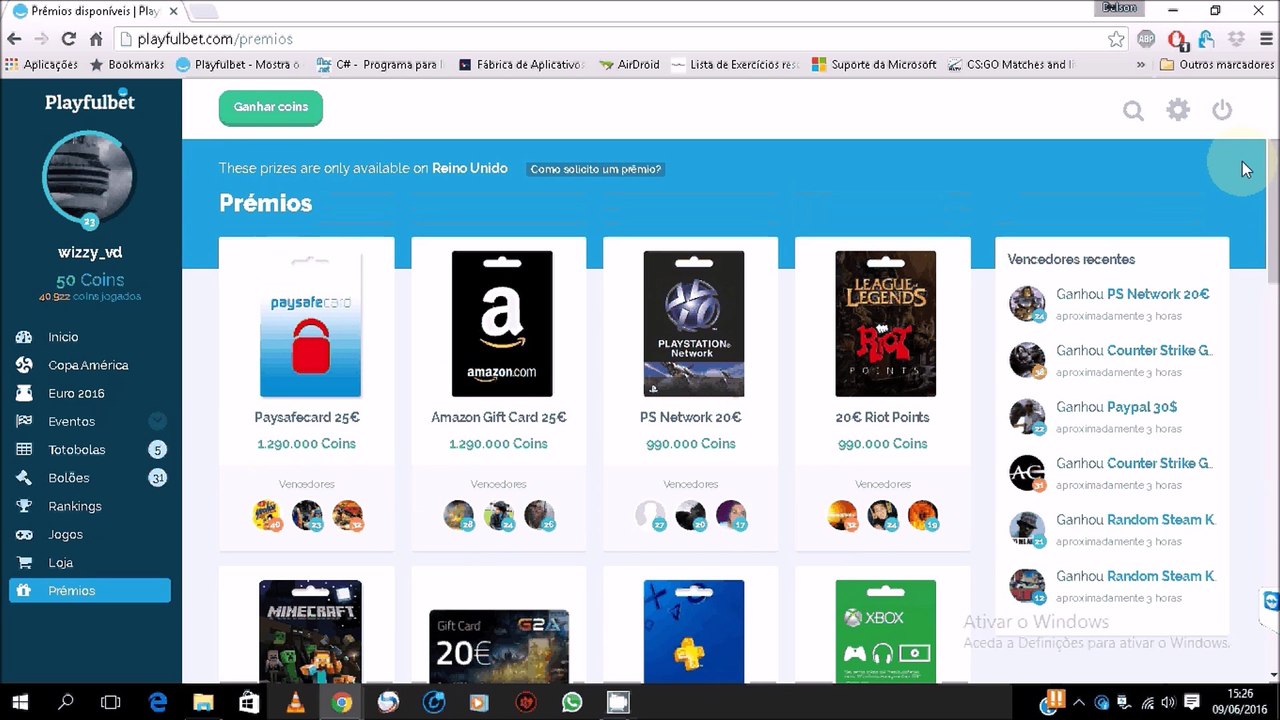Click the browser address bar
1280x720 pixels.
pyautogui.click(x=615, y=39)
